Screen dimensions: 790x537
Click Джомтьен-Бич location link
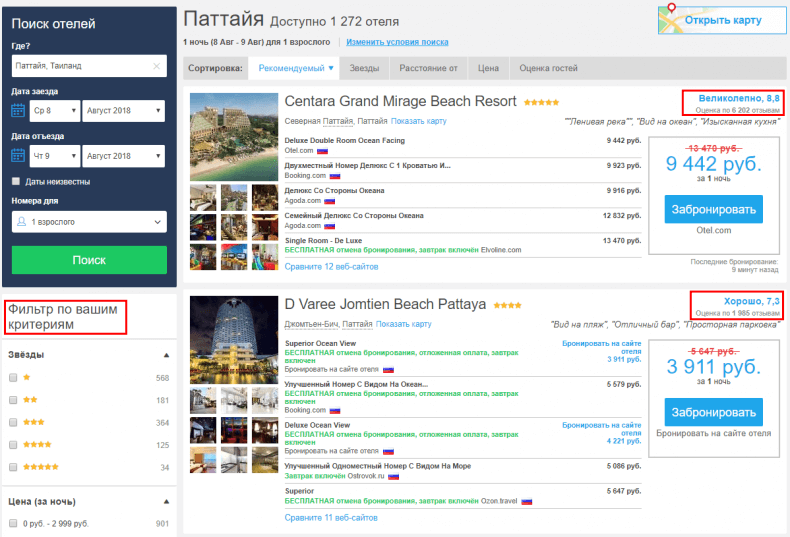pyautogui.click(x=311, y=324)
